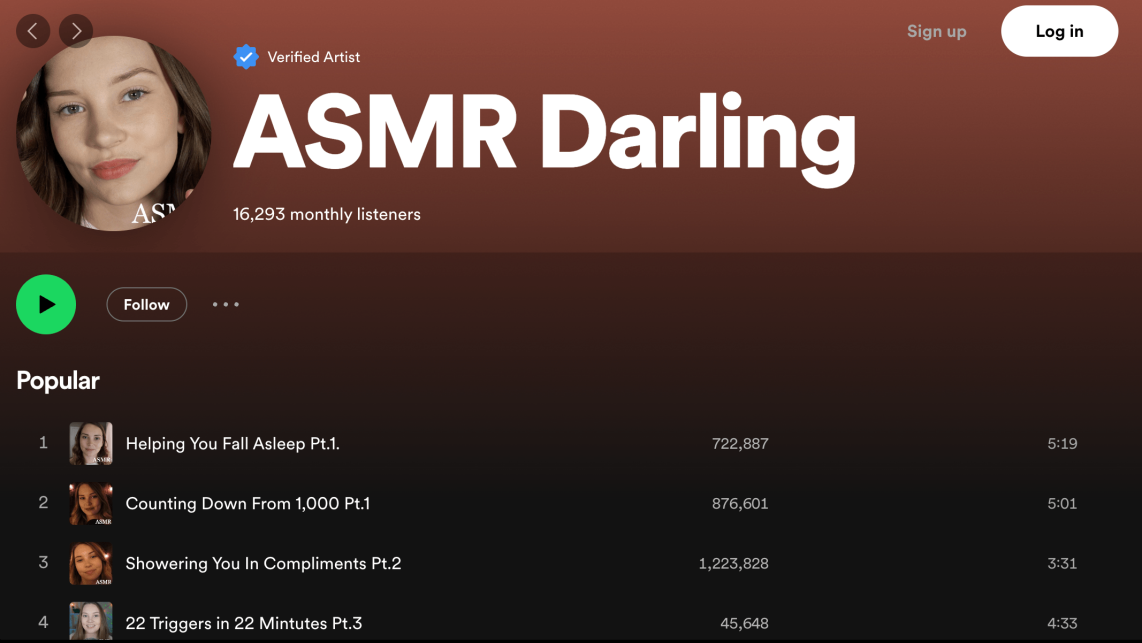Click the Sign up link
Screen dimensions: 1142x643
(x=936, y=31)
